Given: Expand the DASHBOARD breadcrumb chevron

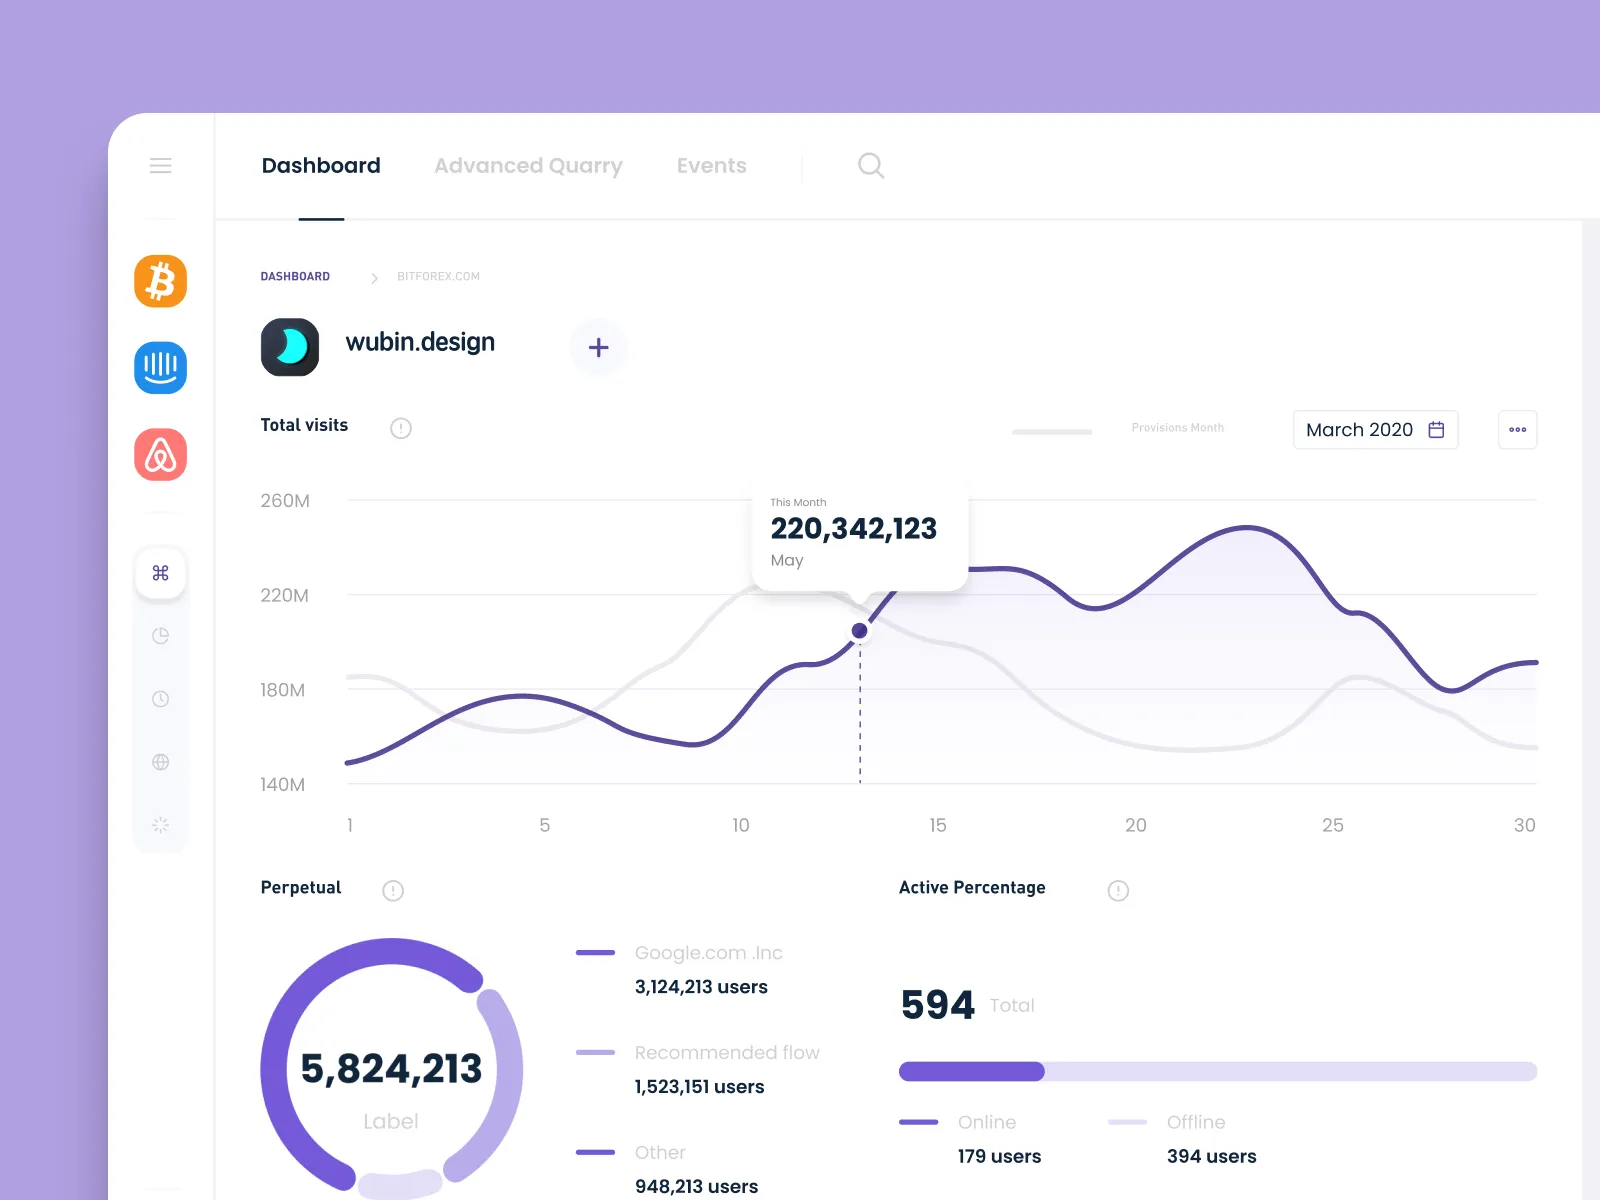Looking at the screenshot, I should click(374, 278).
